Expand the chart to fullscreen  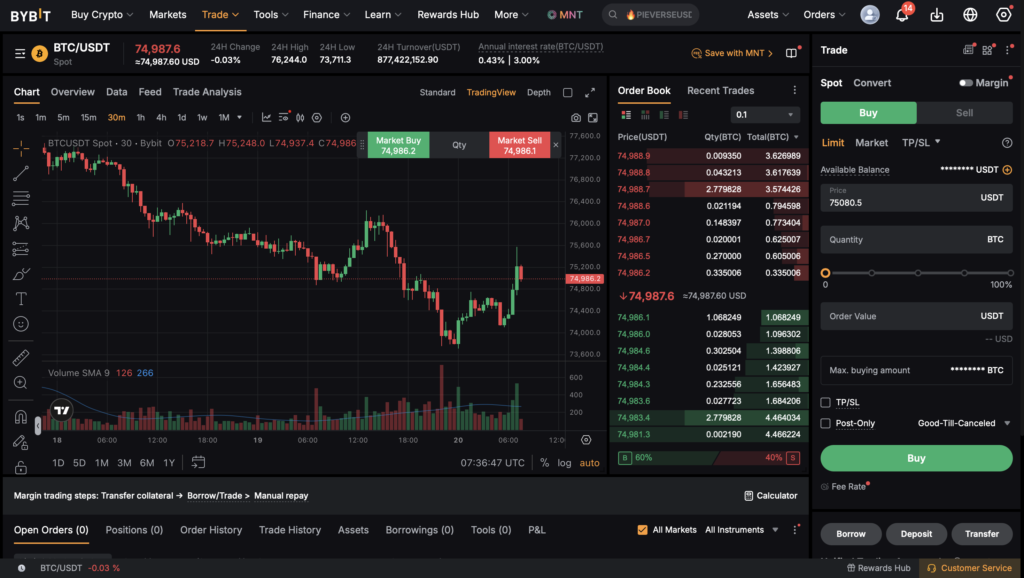[590, 92]
